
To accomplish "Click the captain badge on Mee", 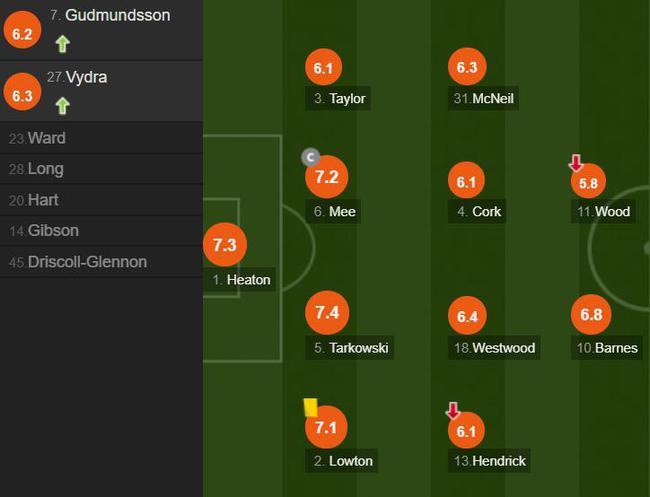I will pyautogui.click(x=310, y=158).
